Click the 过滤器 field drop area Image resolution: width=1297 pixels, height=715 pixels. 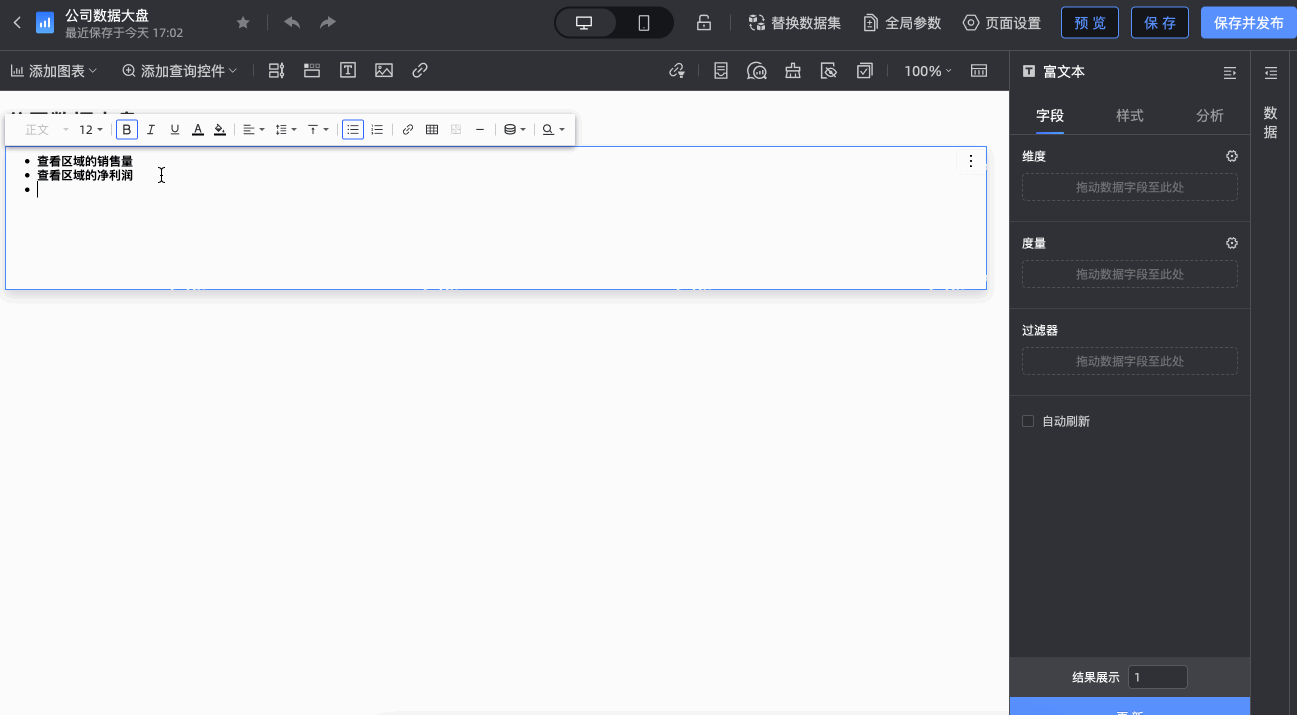click(1130, 361)
